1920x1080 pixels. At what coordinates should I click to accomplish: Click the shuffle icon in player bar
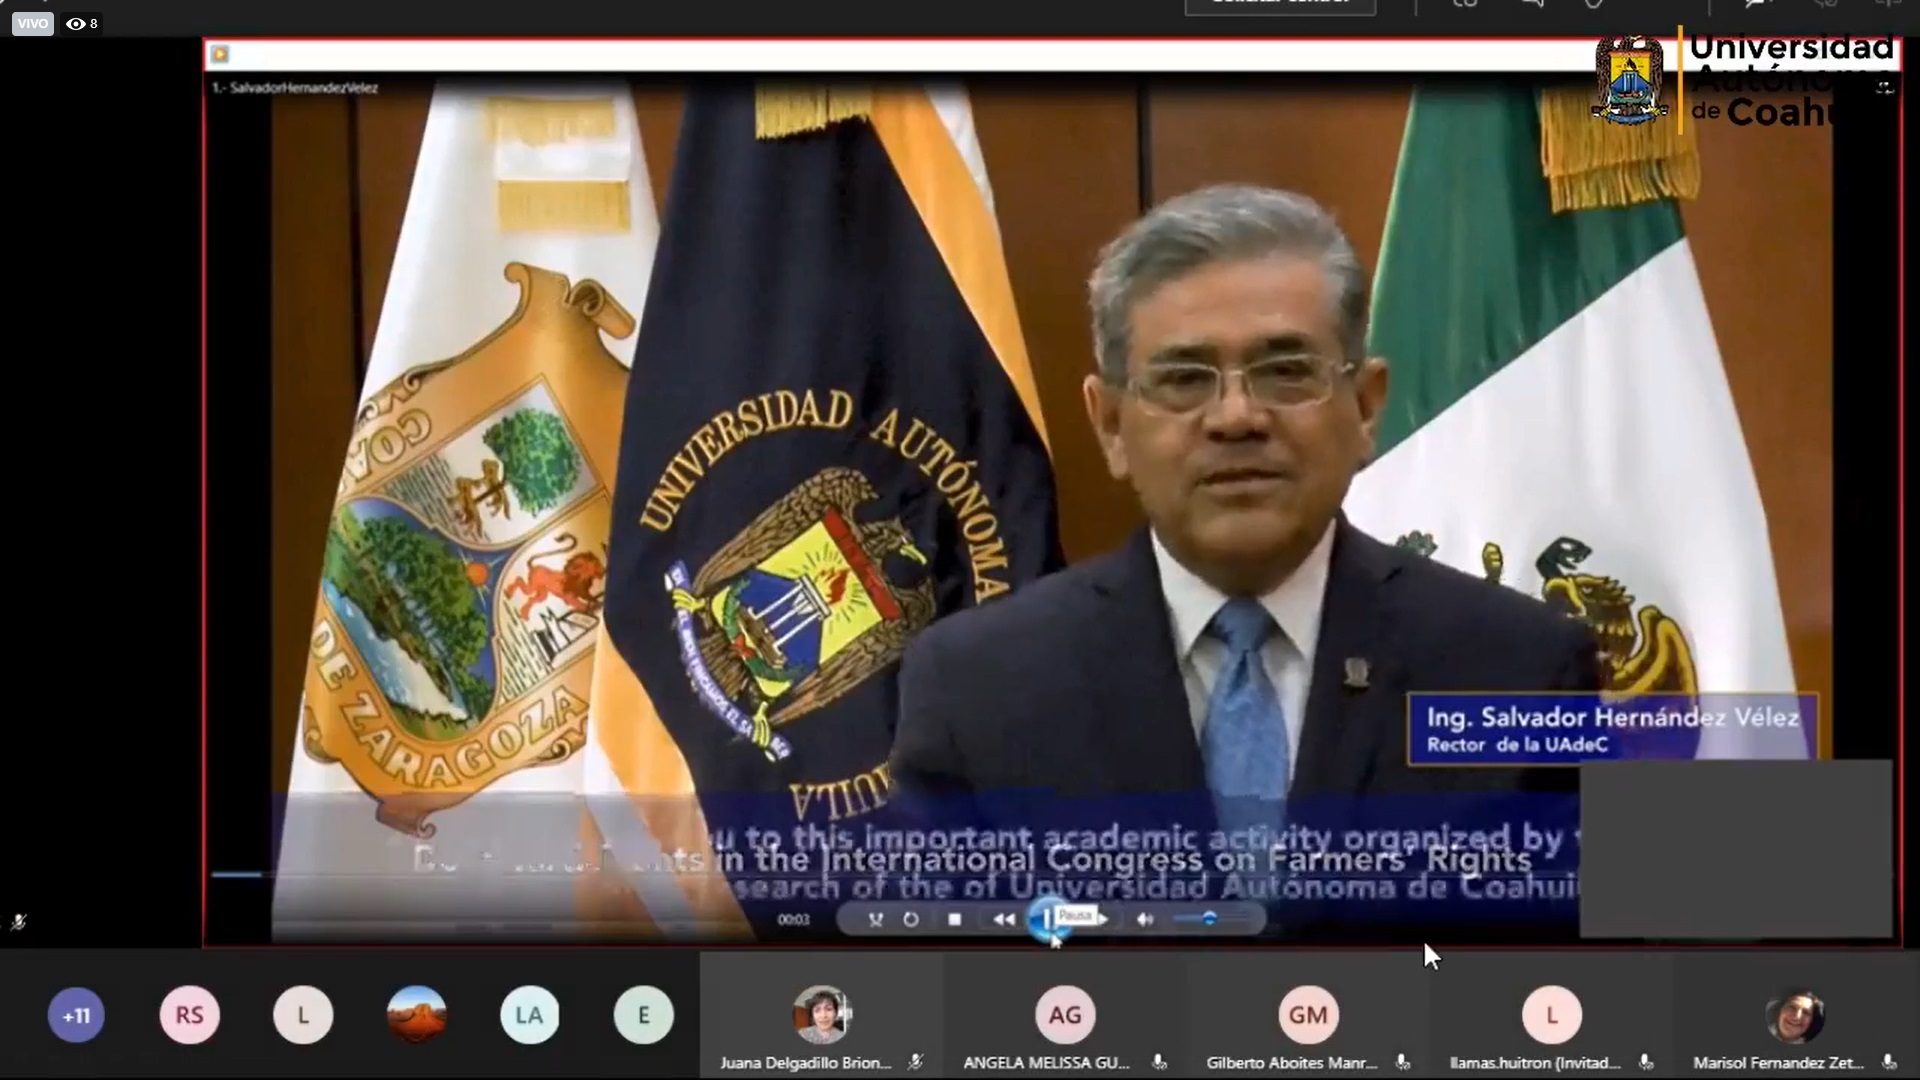click(876, 919)
